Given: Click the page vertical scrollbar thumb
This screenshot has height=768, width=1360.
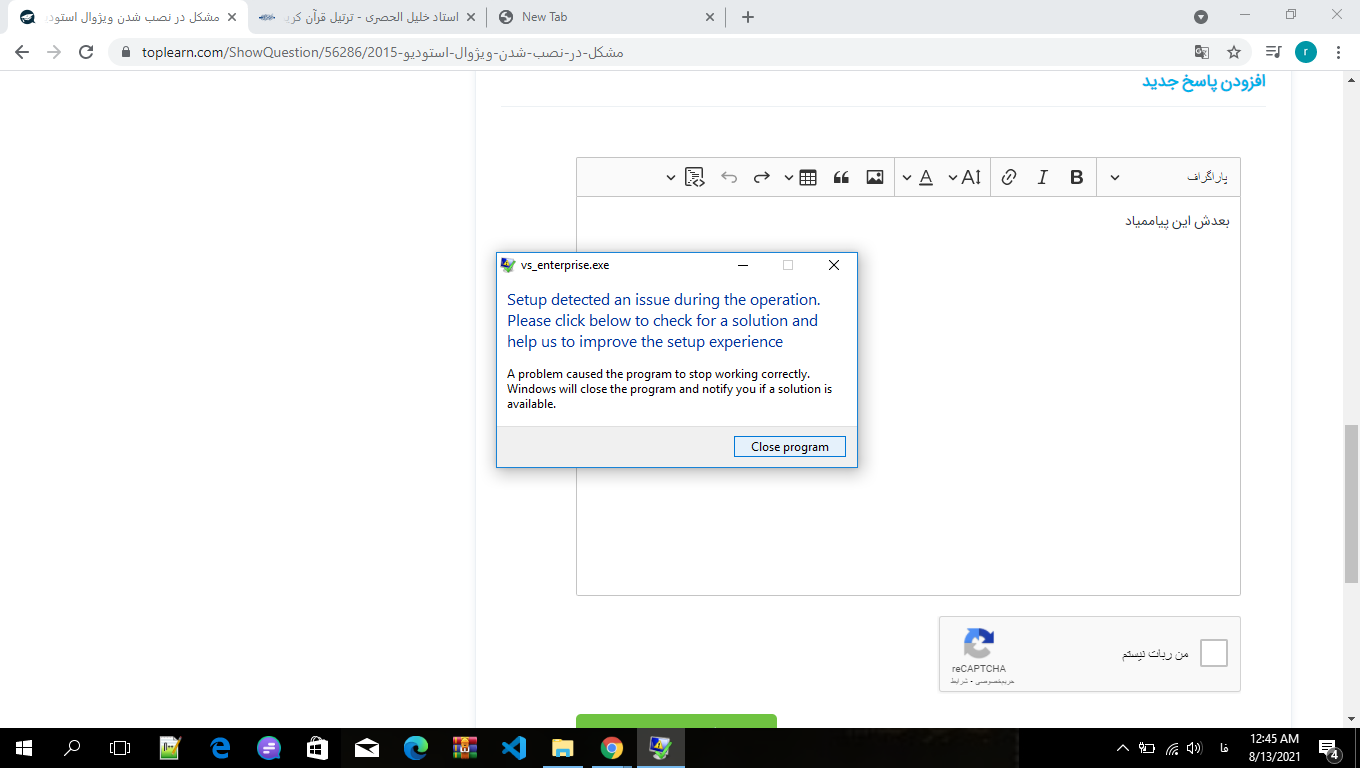Looking at the screenshot, I should pos(1351,504).
